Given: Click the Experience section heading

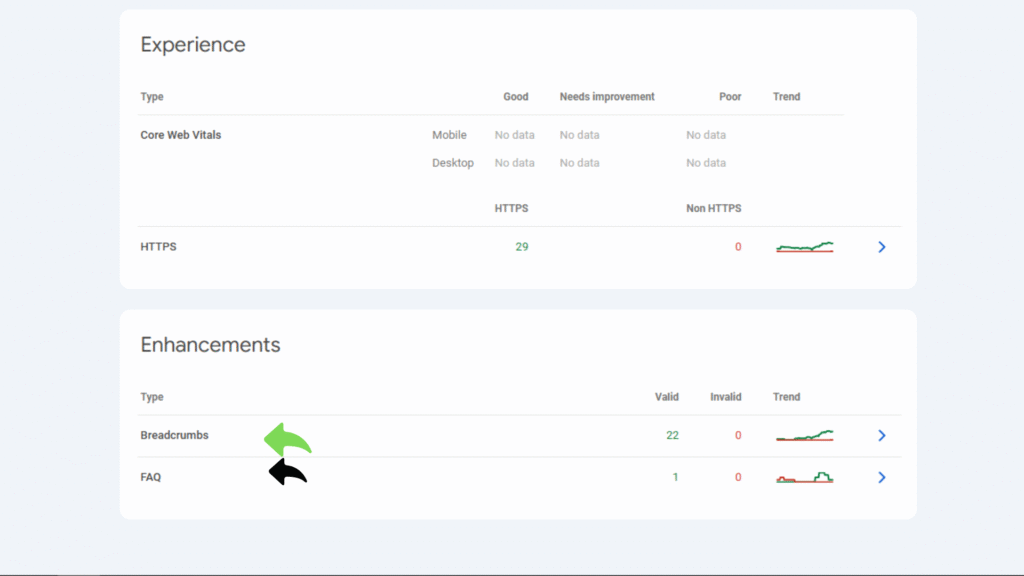Looking at the screenshot, I should pos(193,44).
